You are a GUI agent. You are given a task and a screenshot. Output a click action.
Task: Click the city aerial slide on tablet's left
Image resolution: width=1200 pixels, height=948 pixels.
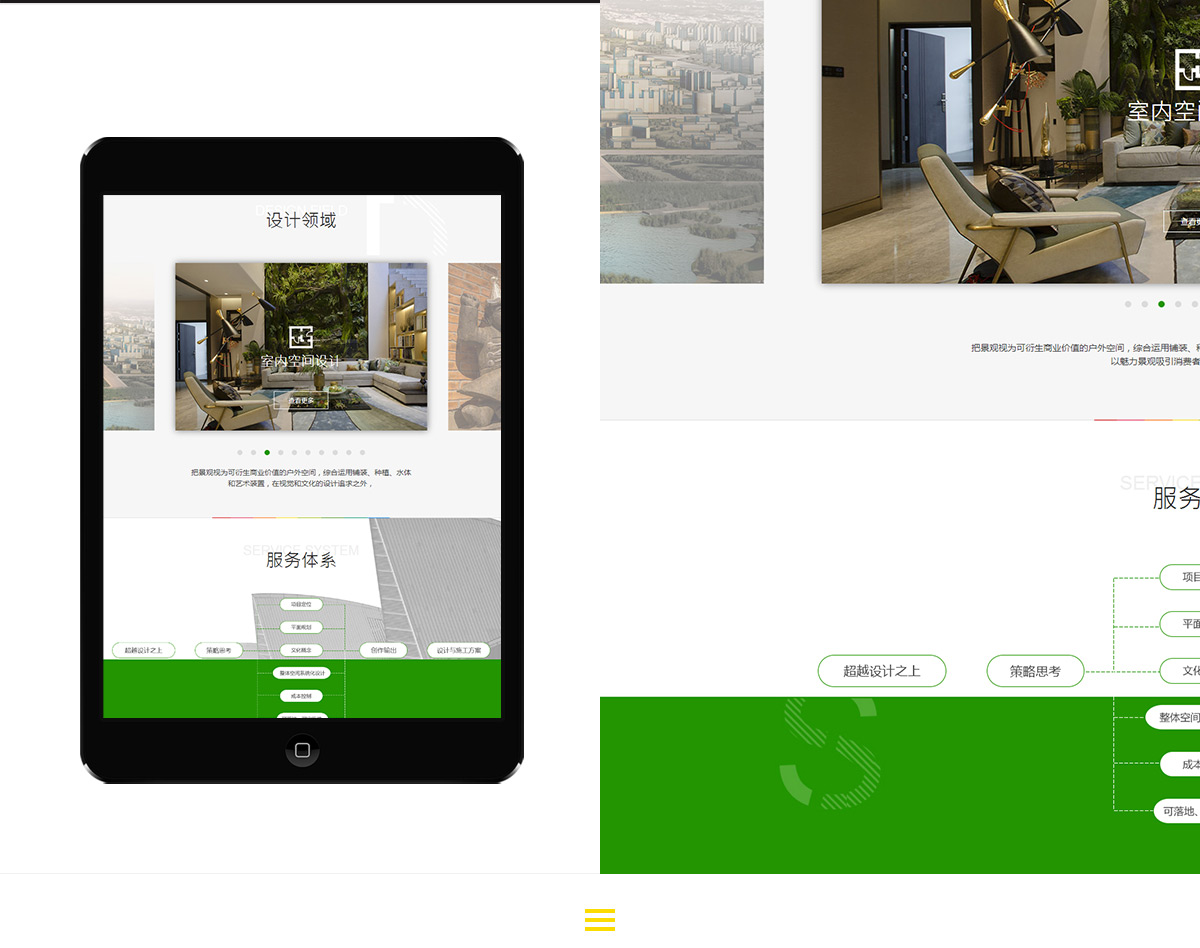click(129, 347)
